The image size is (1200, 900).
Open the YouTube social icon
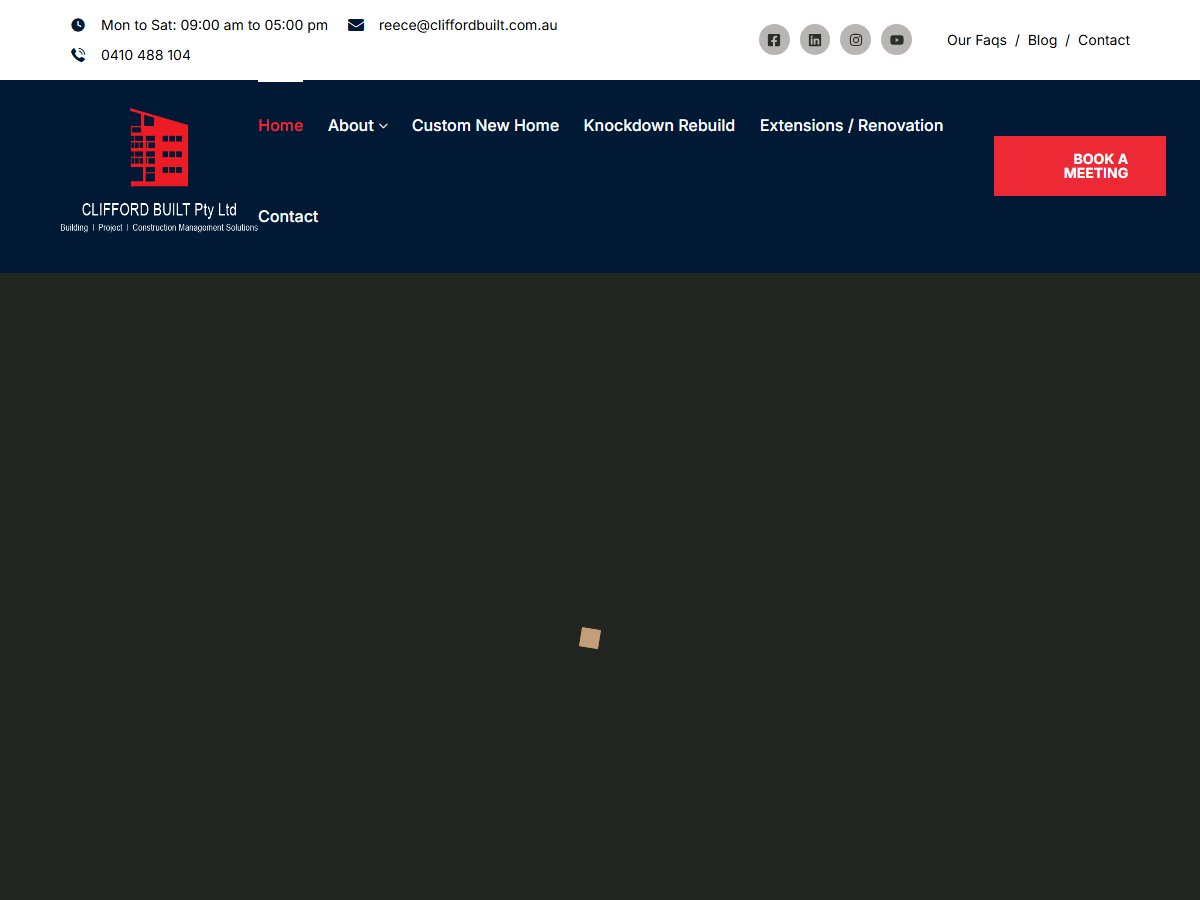(x=896, y=40)
